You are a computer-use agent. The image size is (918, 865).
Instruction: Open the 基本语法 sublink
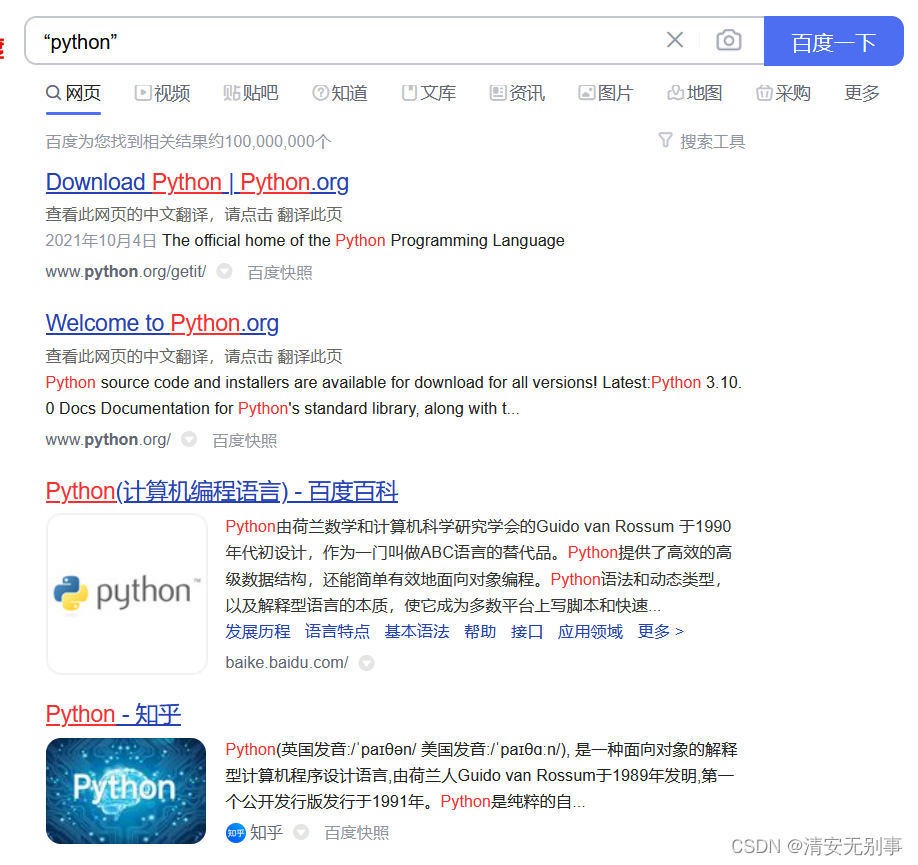pyautogui.click(x=417, y=631)
